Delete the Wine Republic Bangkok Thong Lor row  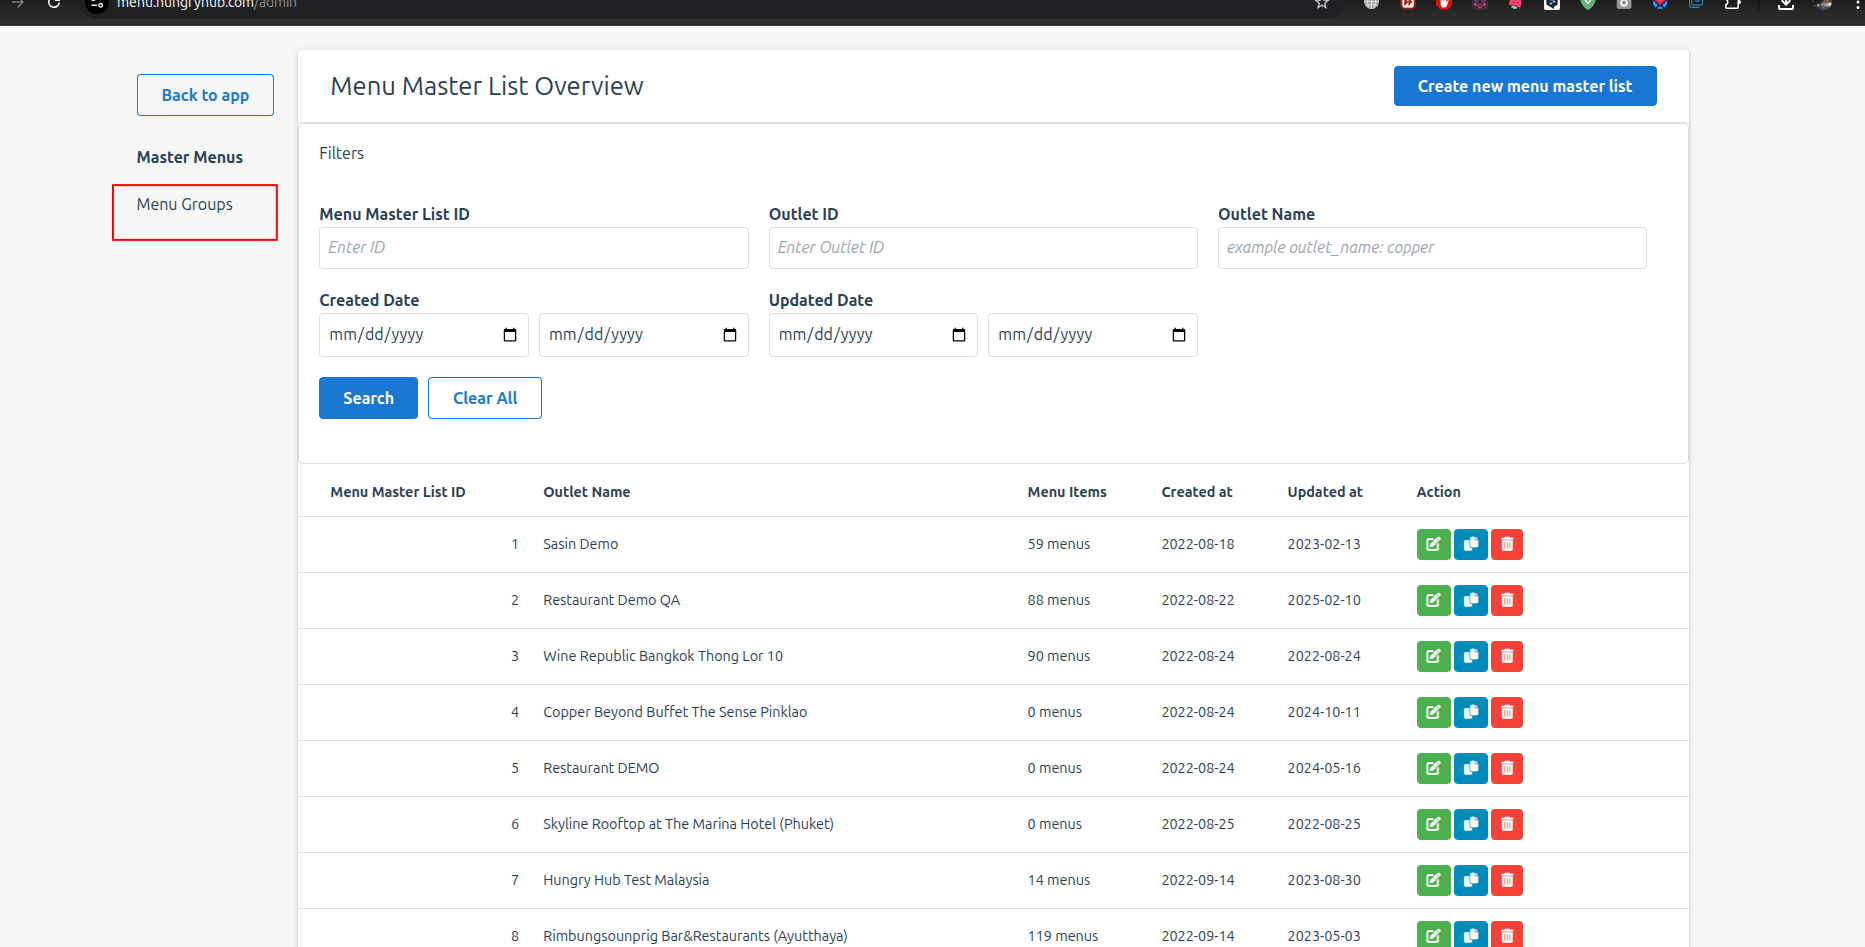(x=1507, y=656)
